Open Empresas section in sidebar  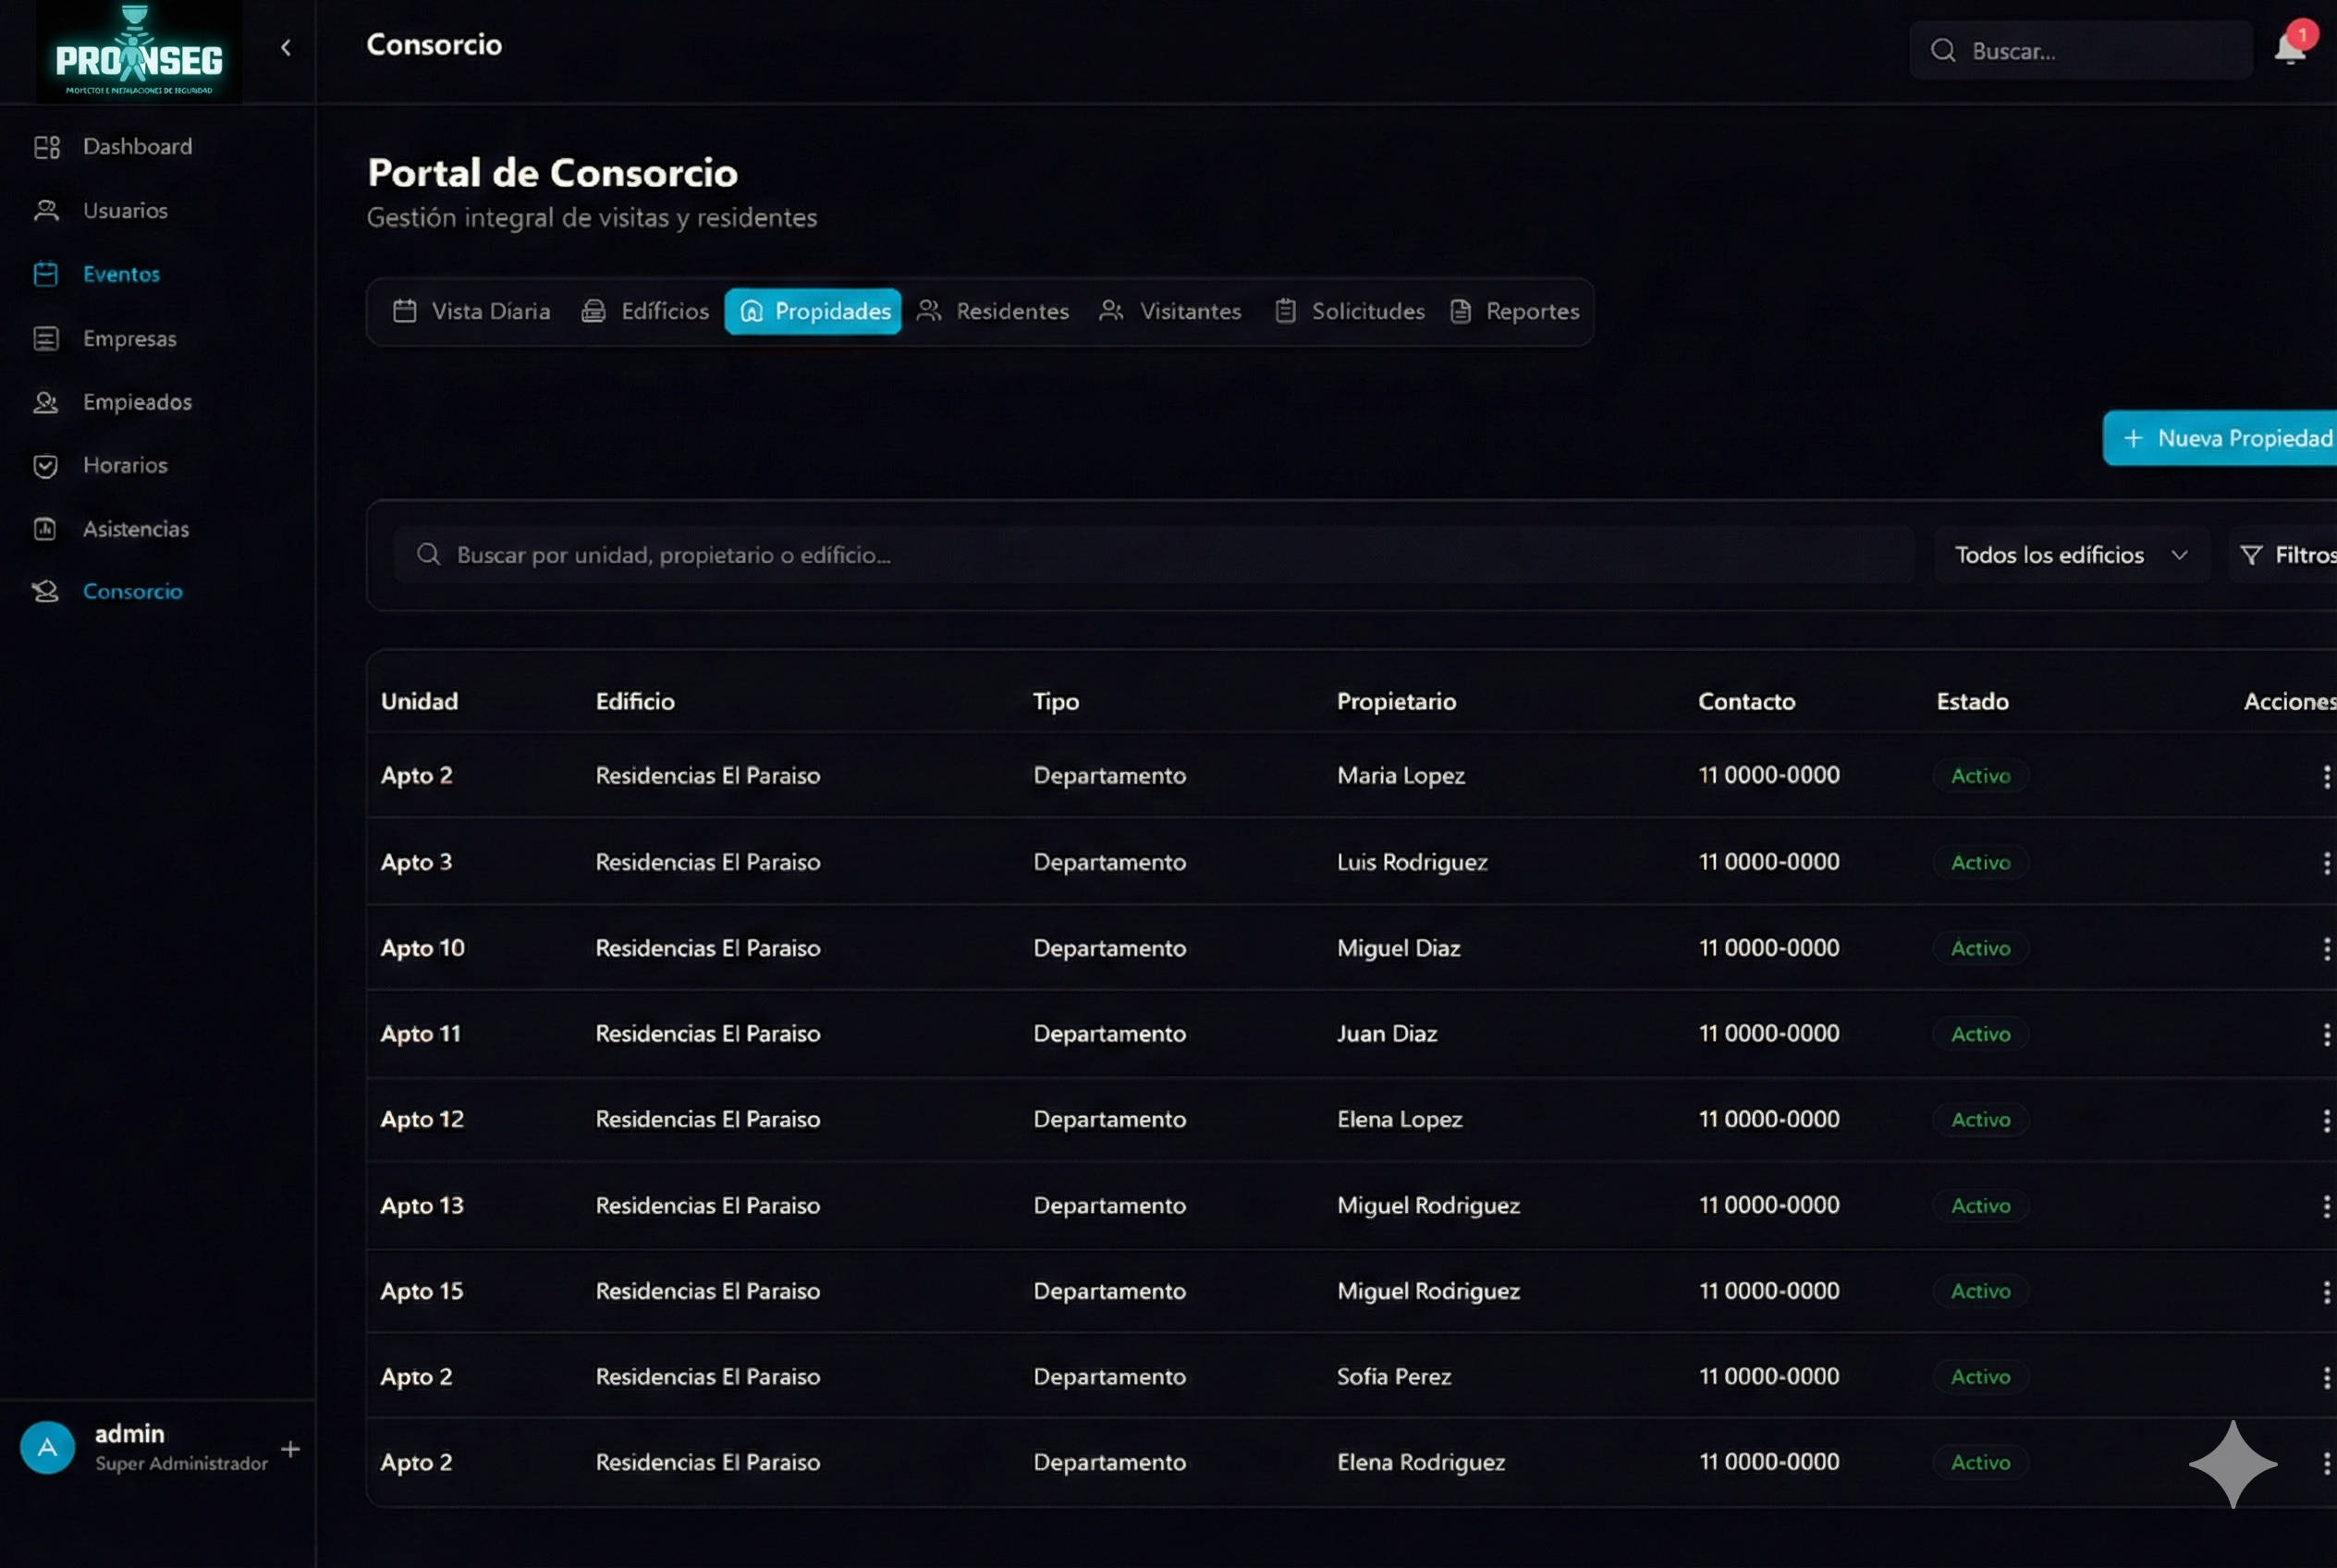(x=129, y=338)
